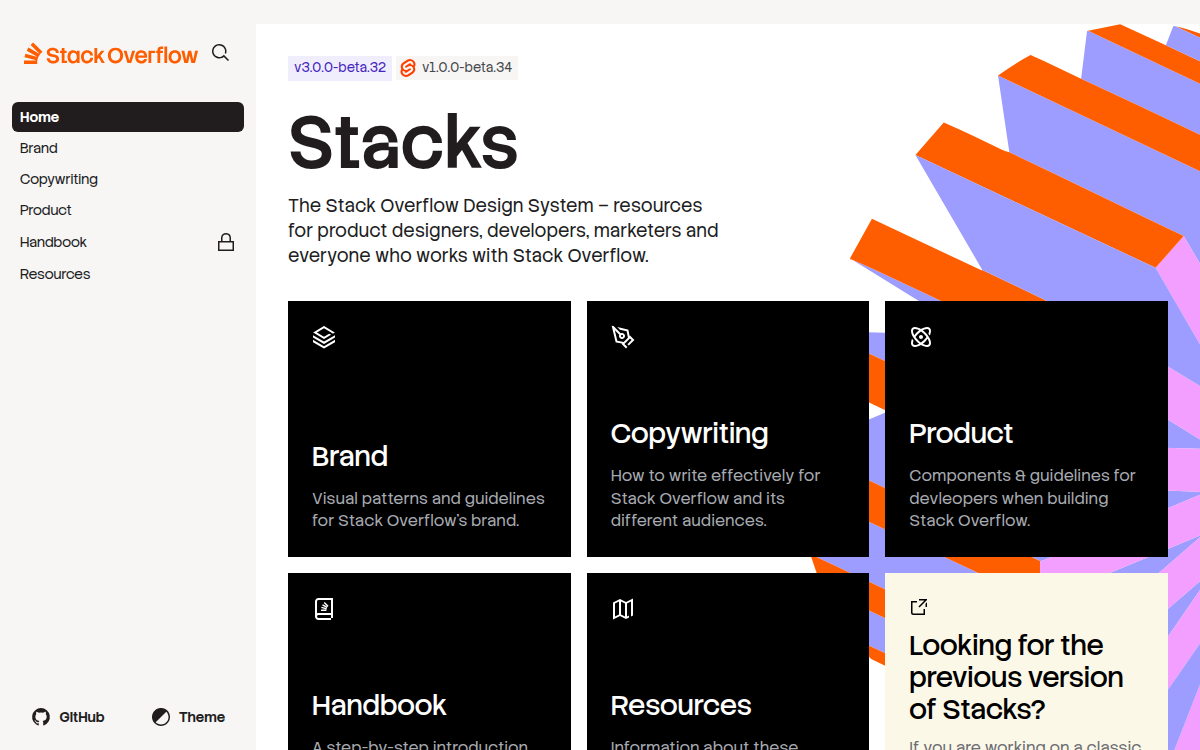Click the pen nib icon in Copywriting card
Image resolution: width=1200 pixels, height=750 pixels.
pos(623,337)
